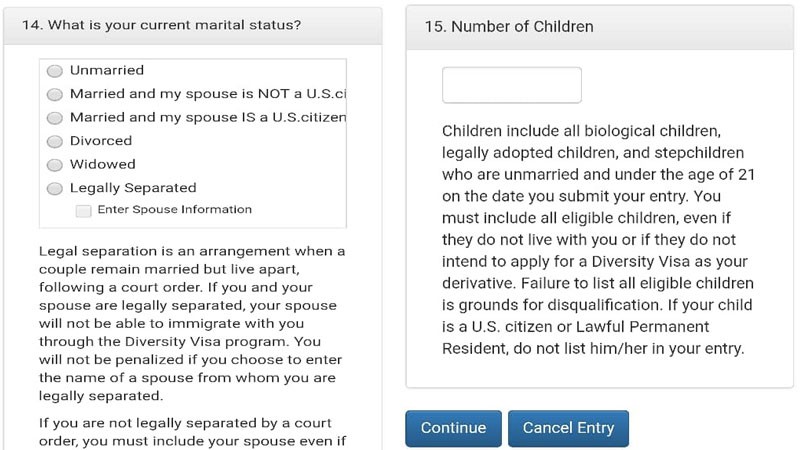
Task: Click the Continue button
Action: pos(454,428)
